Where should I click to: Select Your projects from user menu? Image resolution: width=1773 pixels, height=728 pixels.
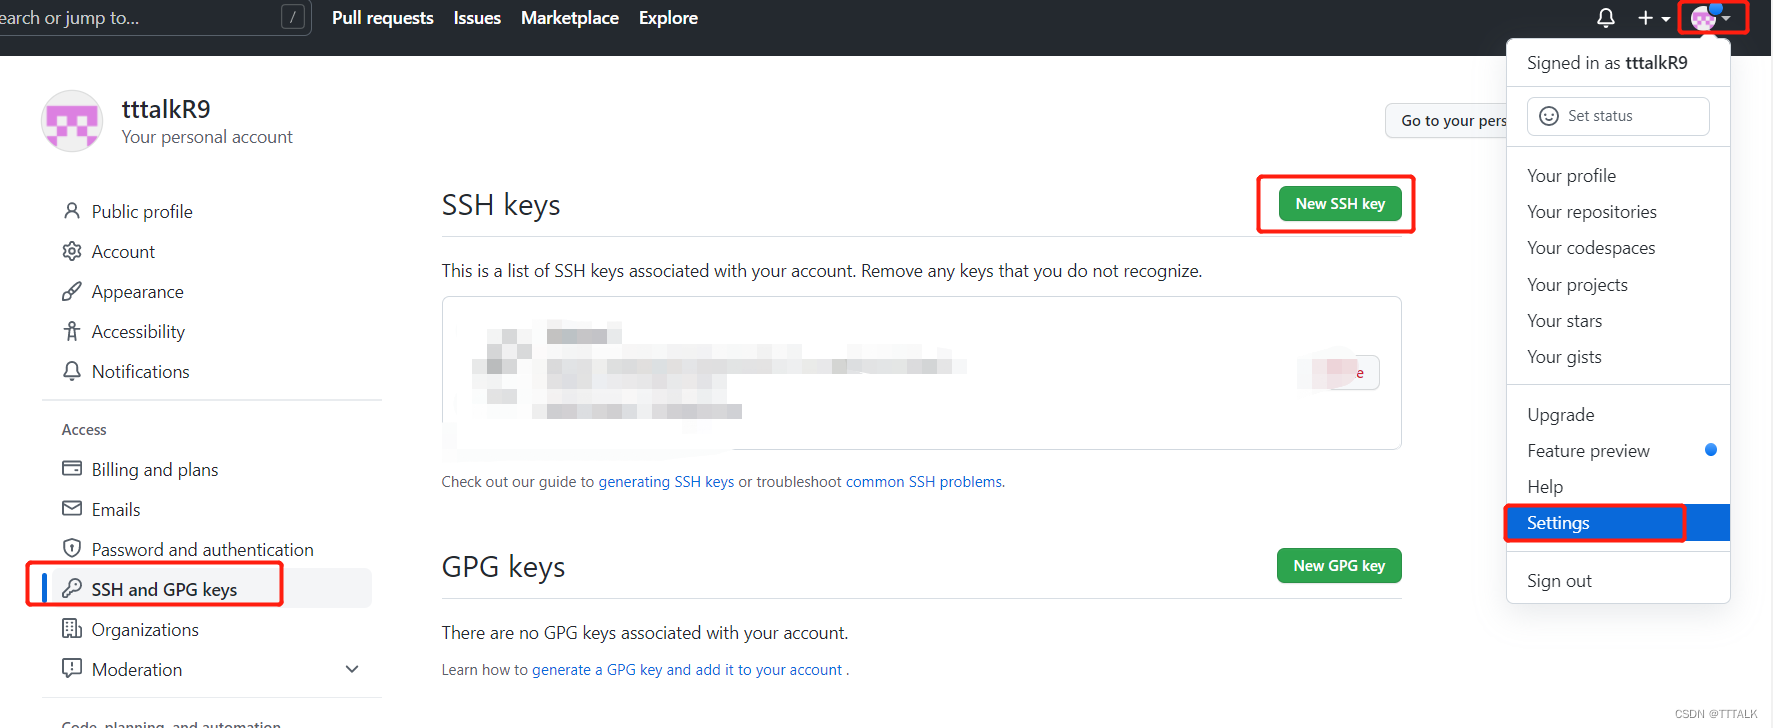click(1618, 285)
